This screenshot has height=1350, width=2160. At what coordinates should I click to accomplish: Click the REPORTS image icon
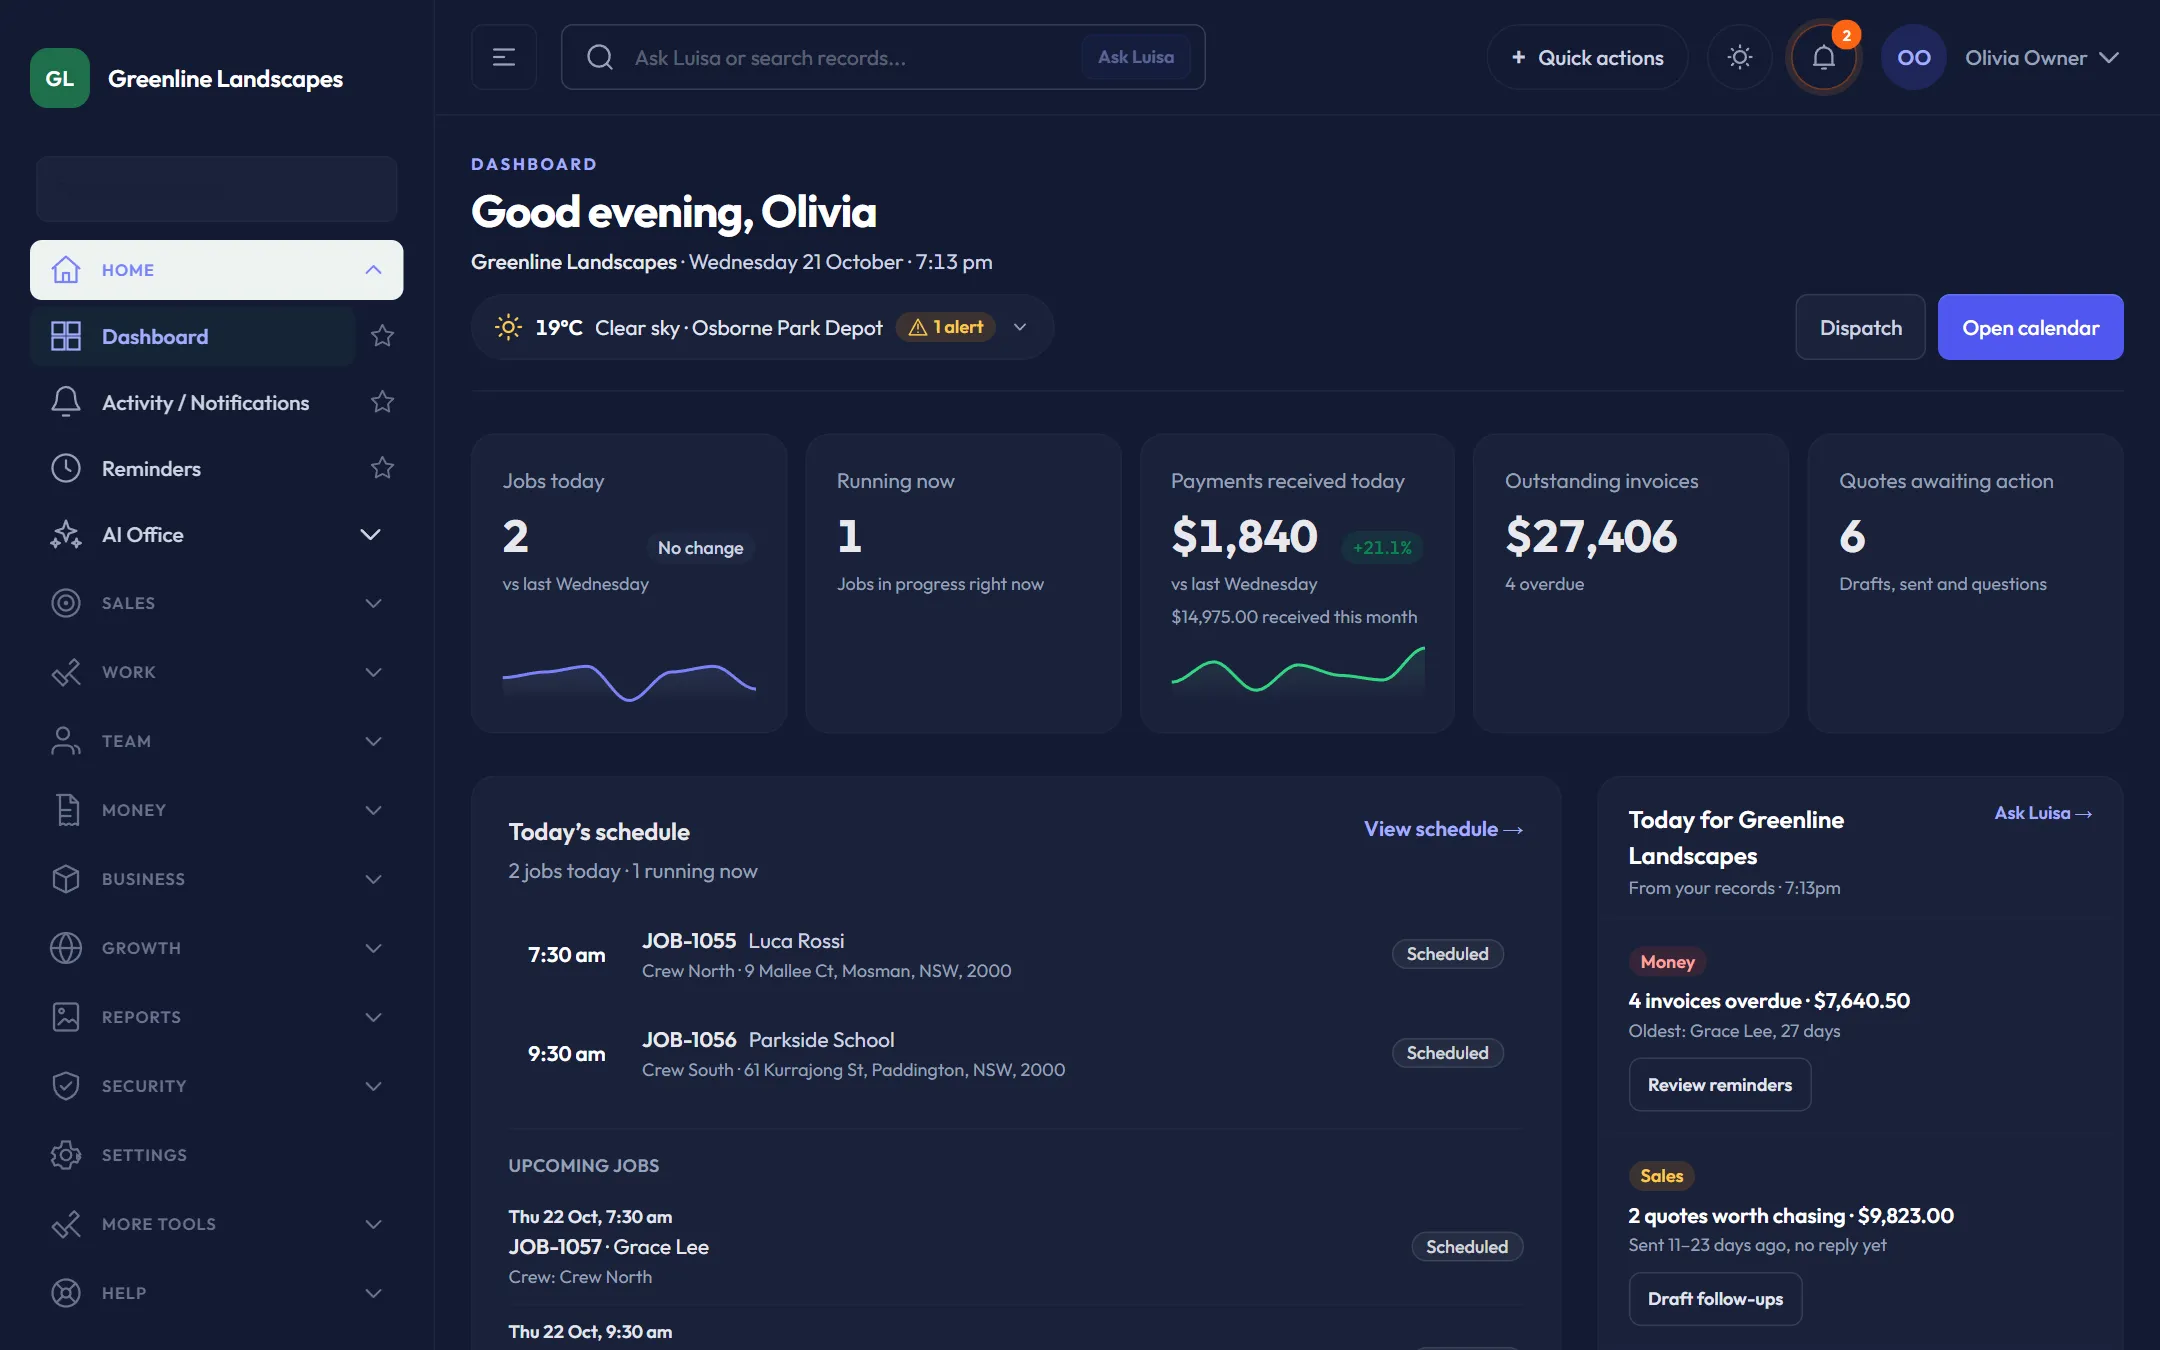(66, 1017)
